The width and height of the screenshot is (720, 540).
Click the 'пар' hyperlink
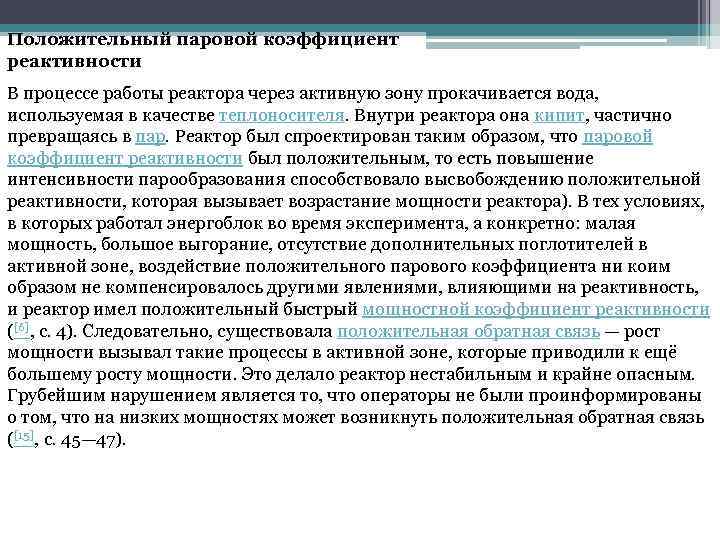pyautogui.click(x=150, y=137)
